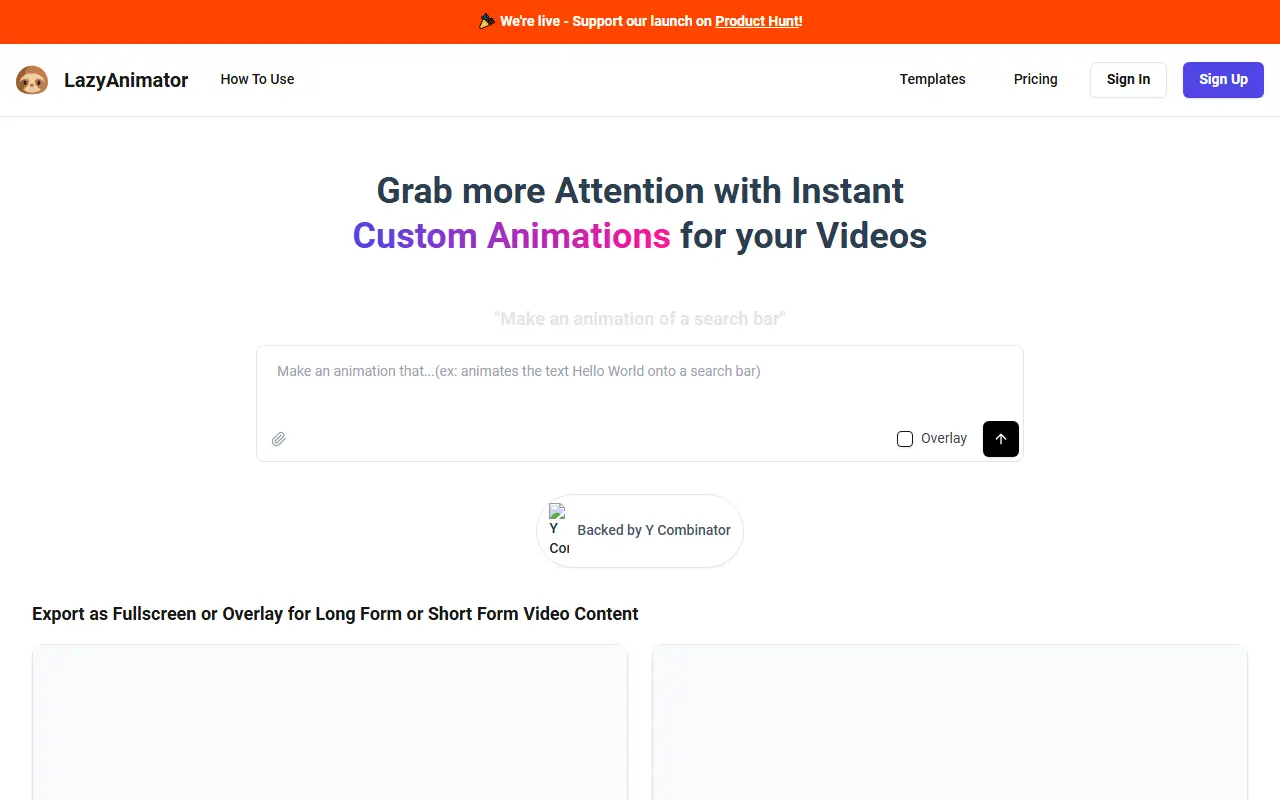Click the Overlay label text
Screen dimensions: 1280x800
[944, 439]
